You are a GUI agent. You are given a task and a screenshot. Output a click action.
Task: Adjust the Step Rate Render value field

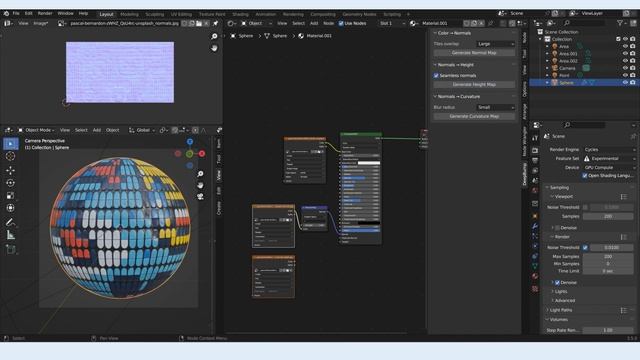click(609, 330)
